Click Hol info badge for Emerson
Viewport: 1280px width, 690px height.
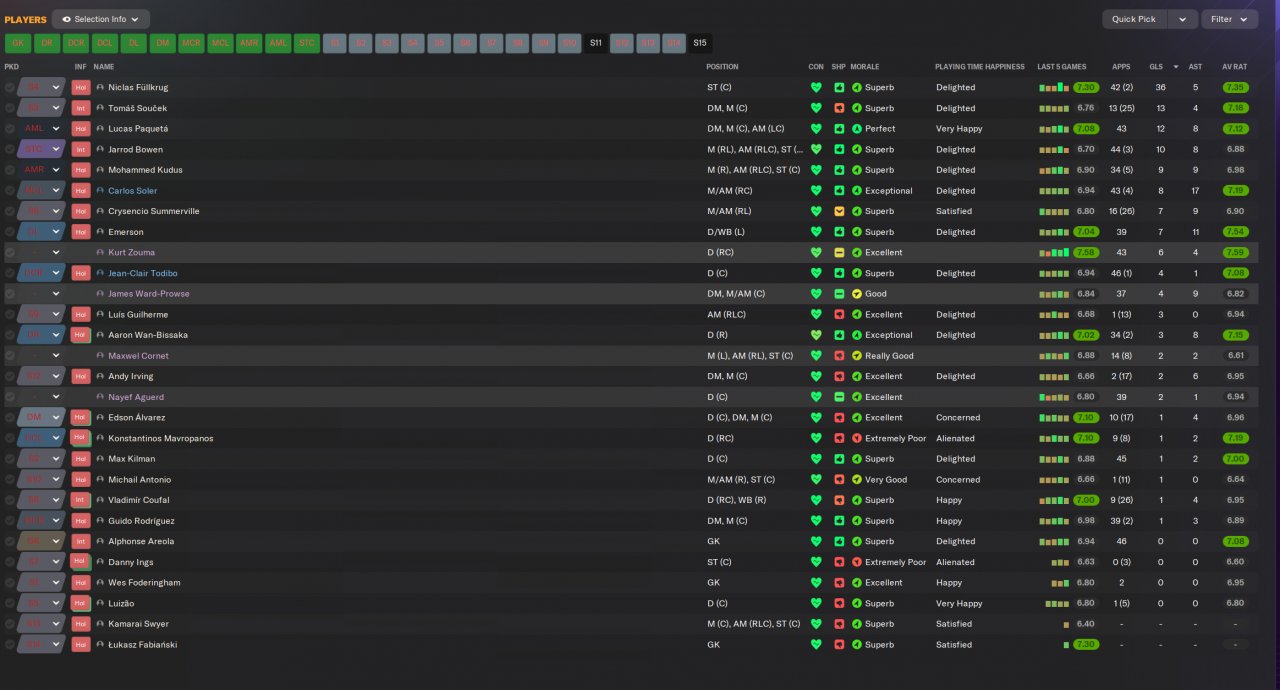coord(81,232)
